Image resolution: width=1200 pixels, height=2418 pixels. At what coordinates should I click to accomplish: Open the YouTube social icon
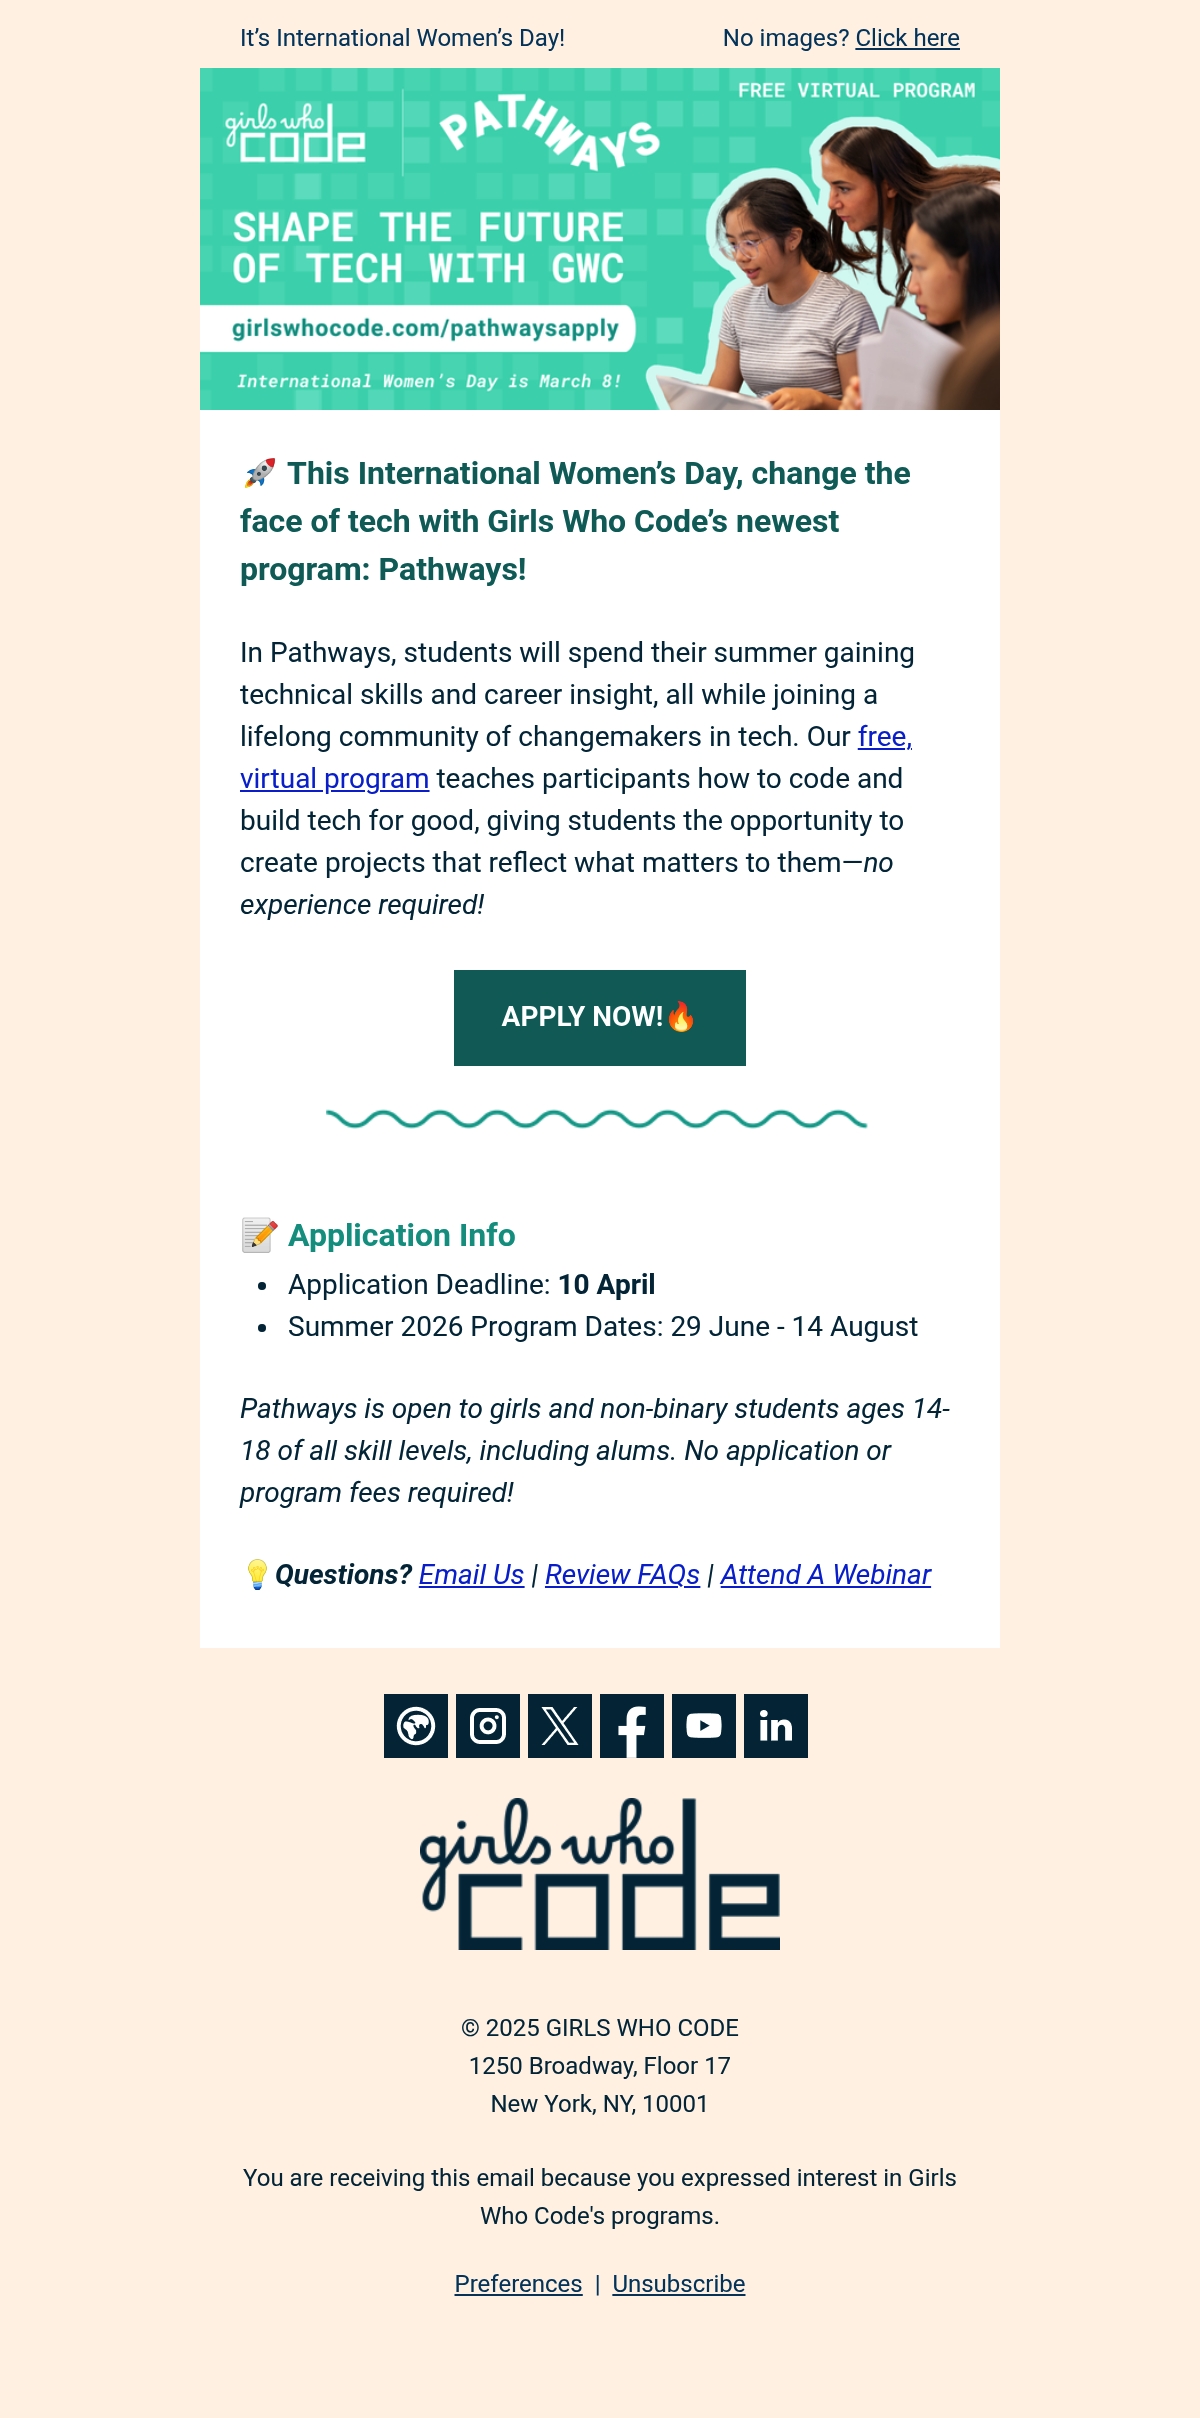704,1726
